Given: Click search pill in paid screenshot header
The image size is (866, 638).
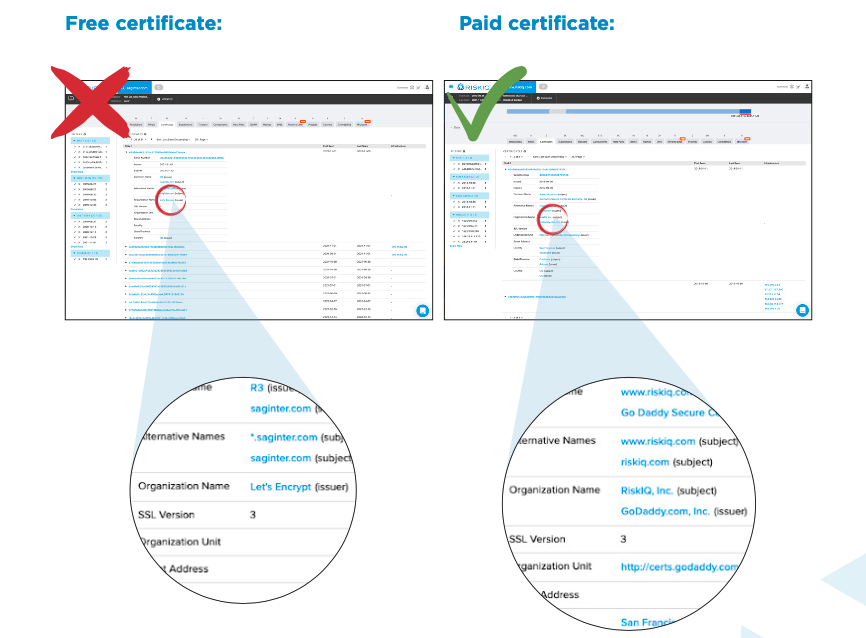Looking at the screenshot, I should [x=543, y=87].
